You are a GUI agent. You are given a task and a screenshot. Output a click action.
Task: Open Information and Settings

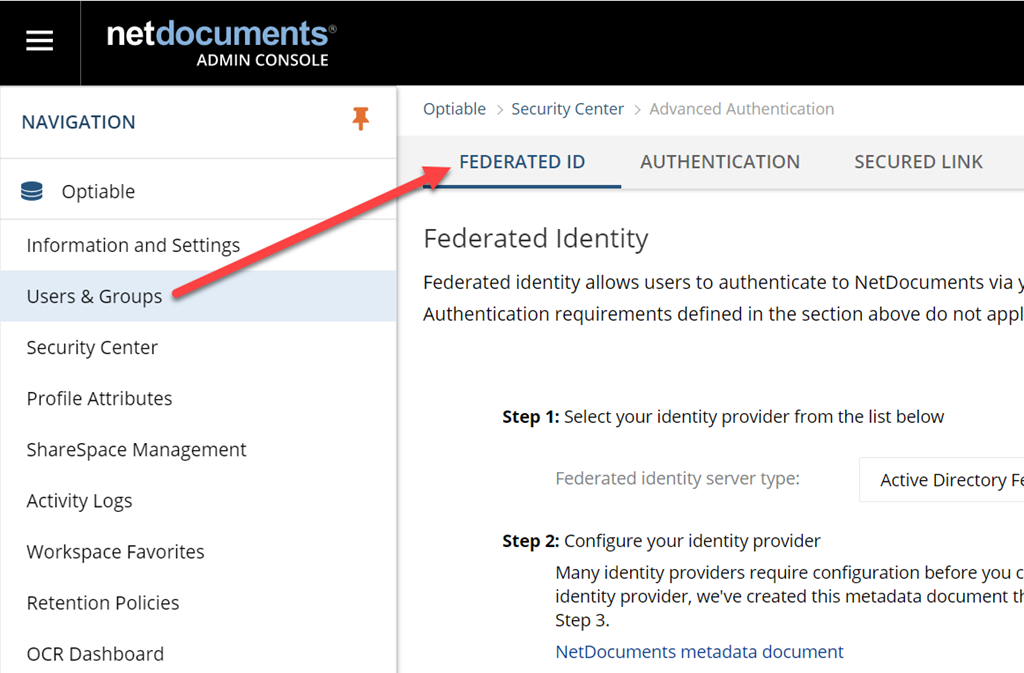click(x=133, y=245)
